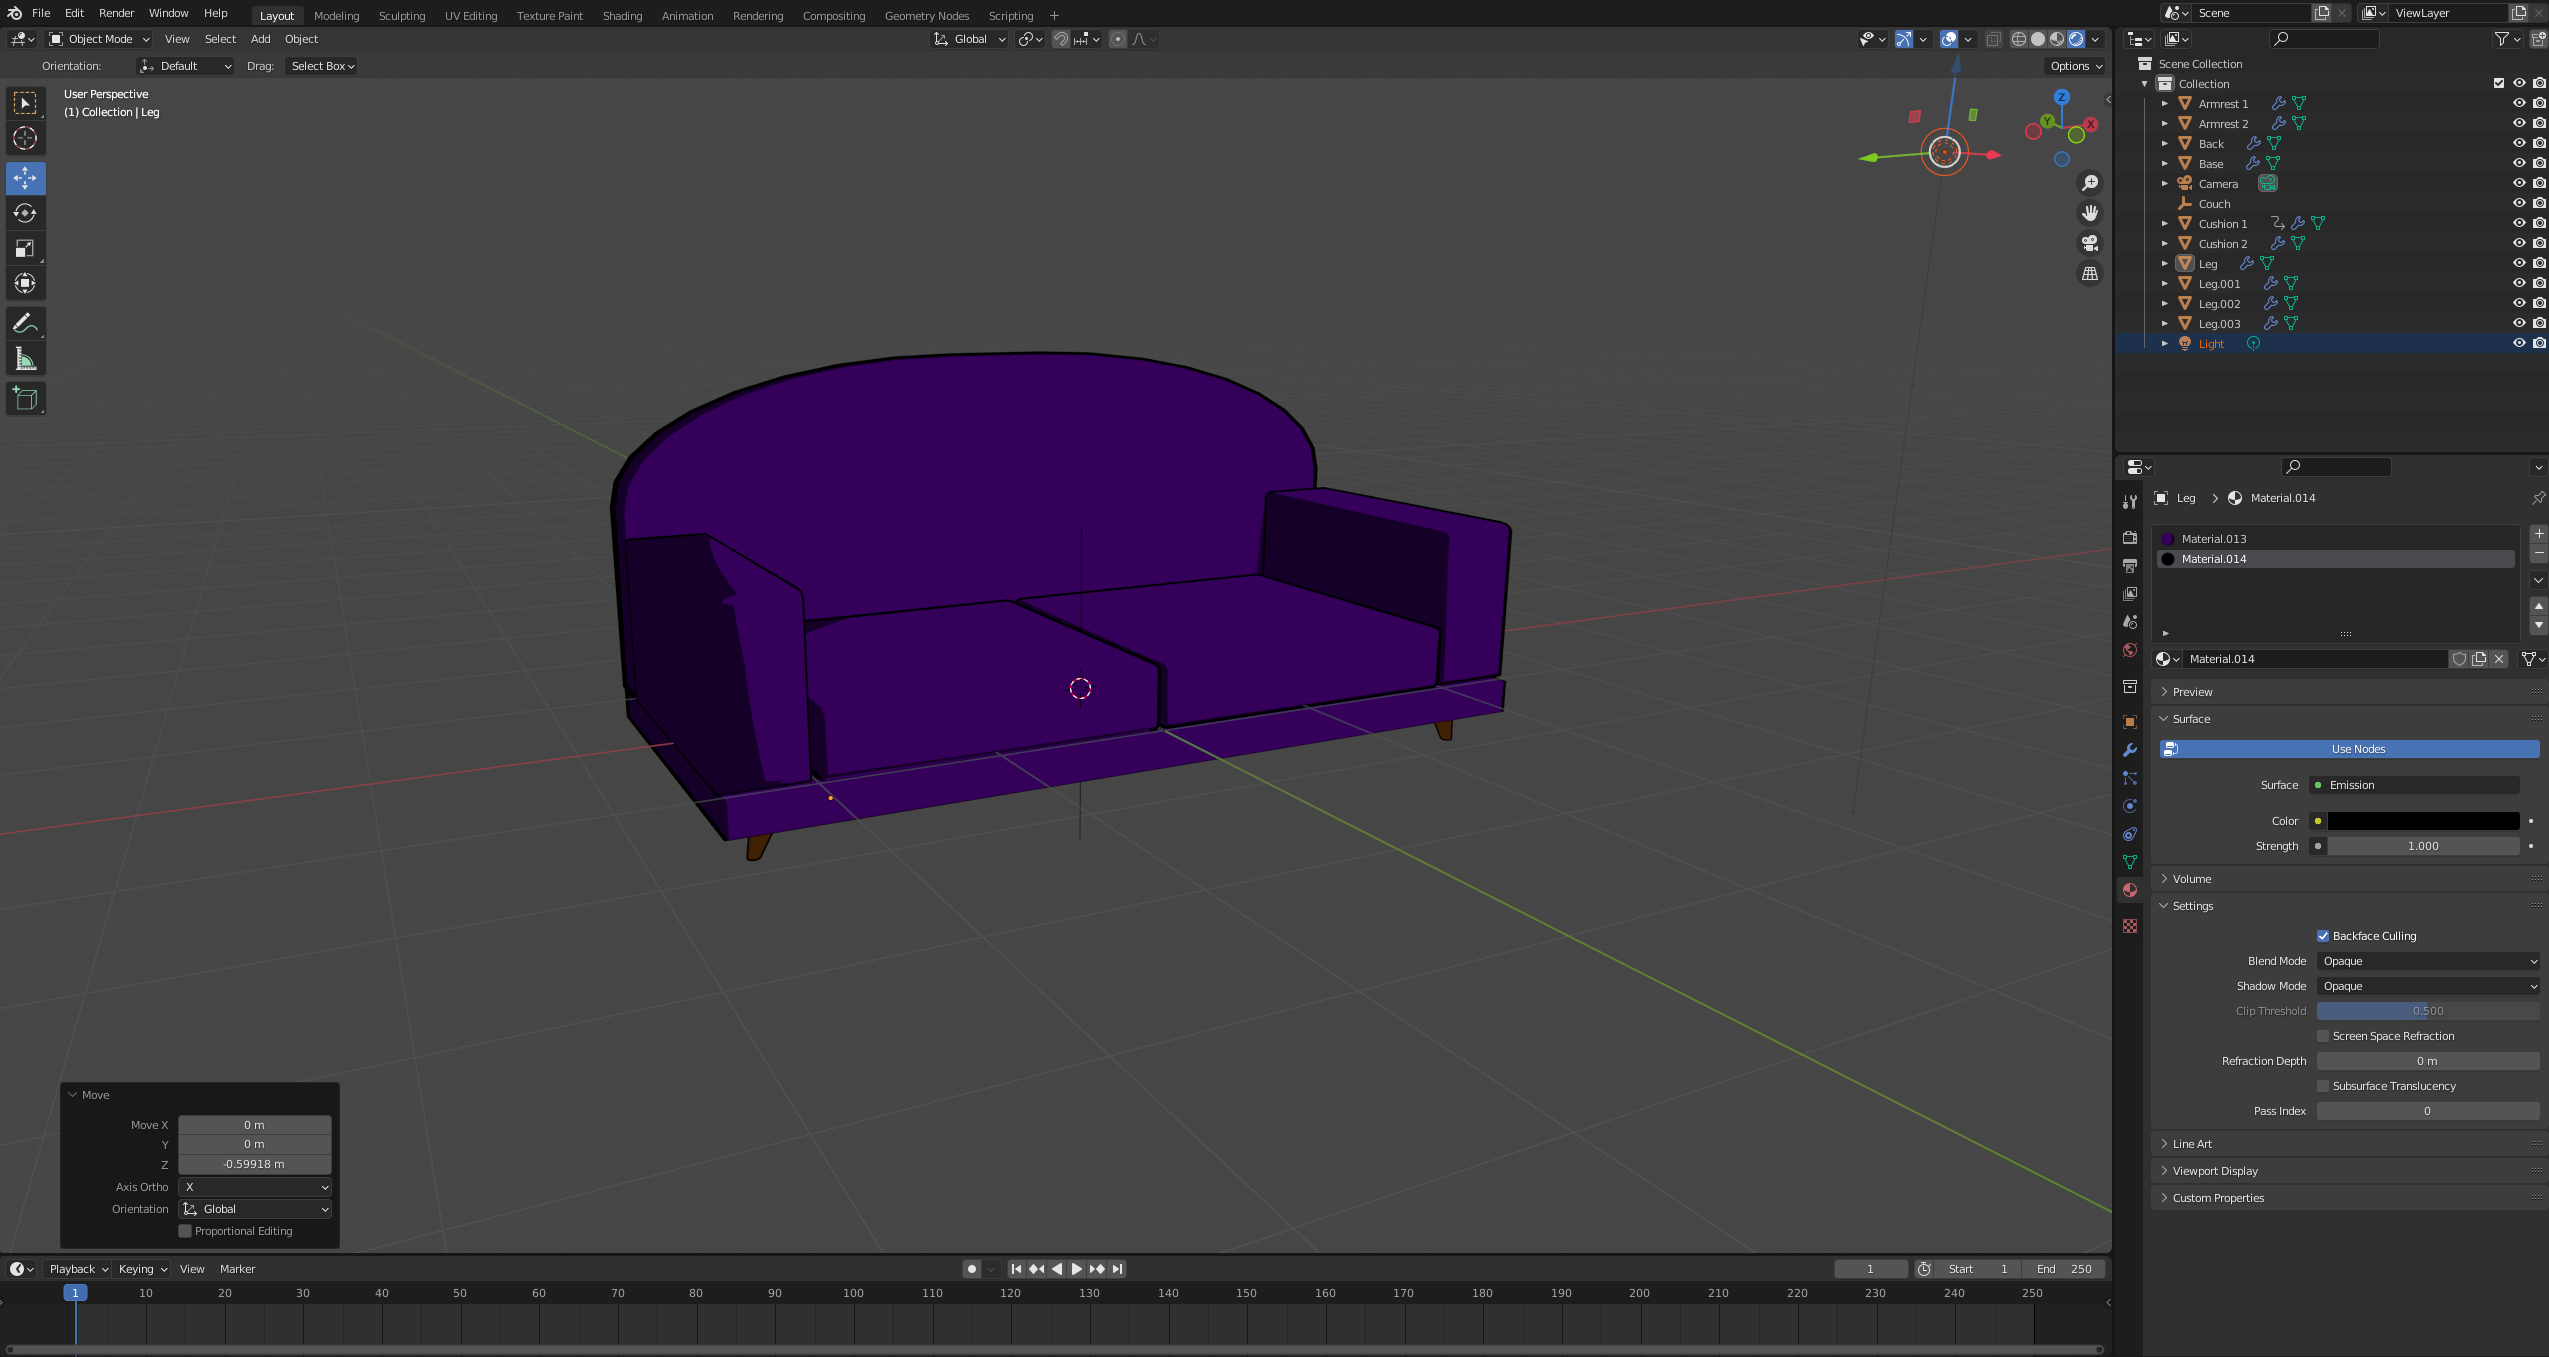
Task: Open the Tool properties tab
Action: coord(2130,501)
